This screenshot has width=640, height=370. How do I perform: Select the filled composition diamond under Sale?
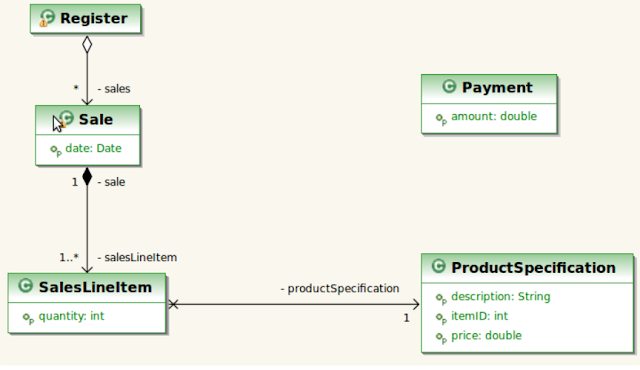(87, 176)
